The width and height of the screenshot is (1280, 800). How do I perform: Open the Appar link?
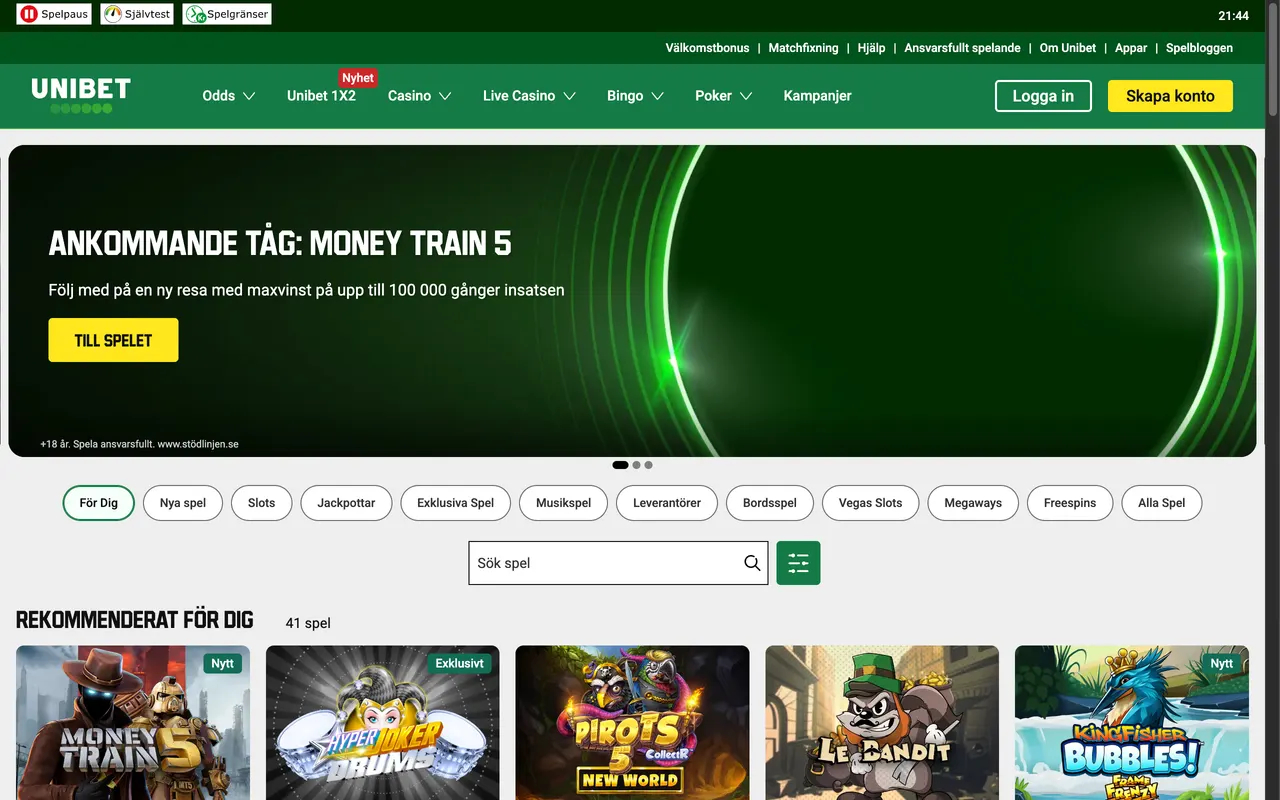(1131, 48)
